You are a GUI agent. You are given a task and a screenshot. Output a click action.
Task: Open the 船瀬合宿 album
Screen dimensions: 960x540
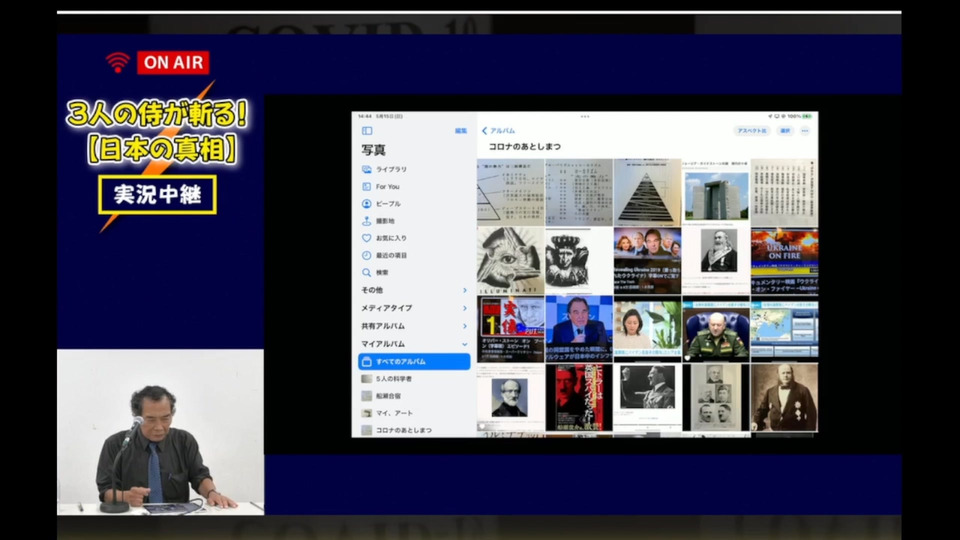point(414,396)
